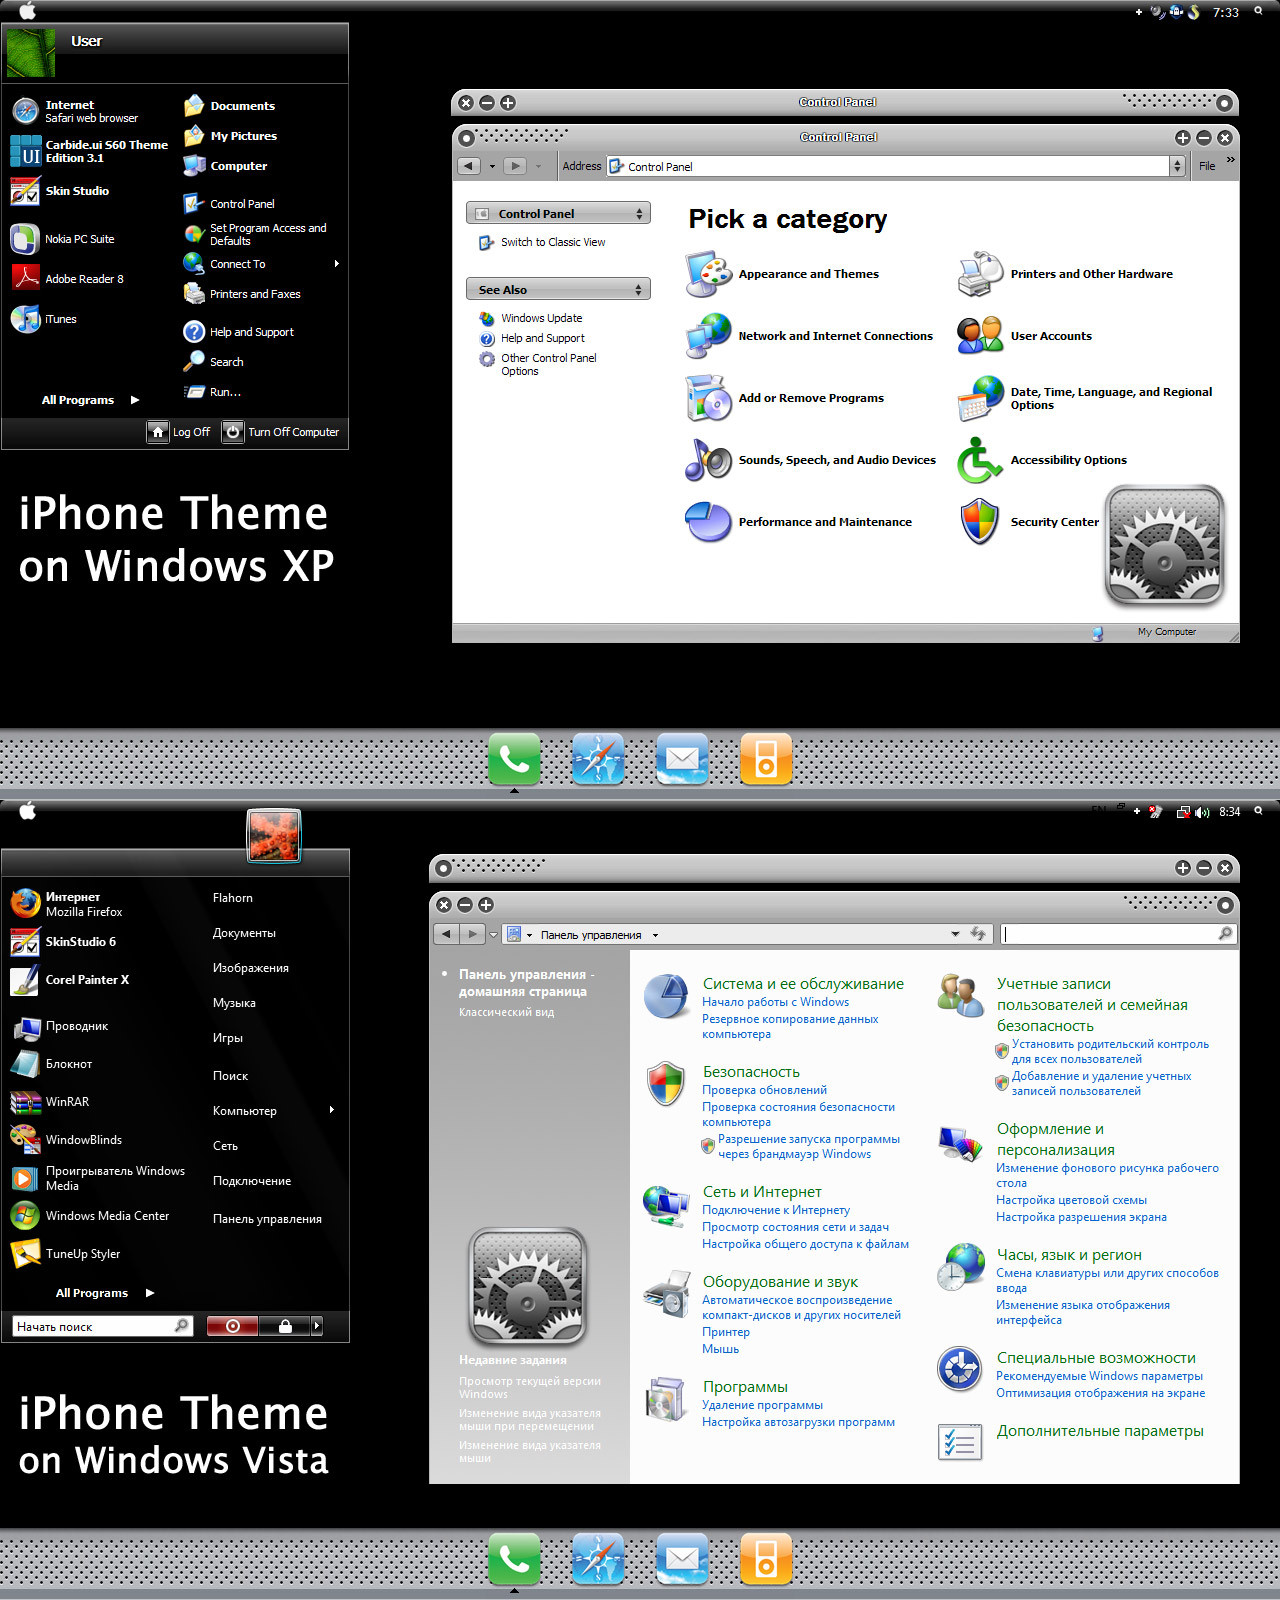Click the Log Off button

[179, 432]
